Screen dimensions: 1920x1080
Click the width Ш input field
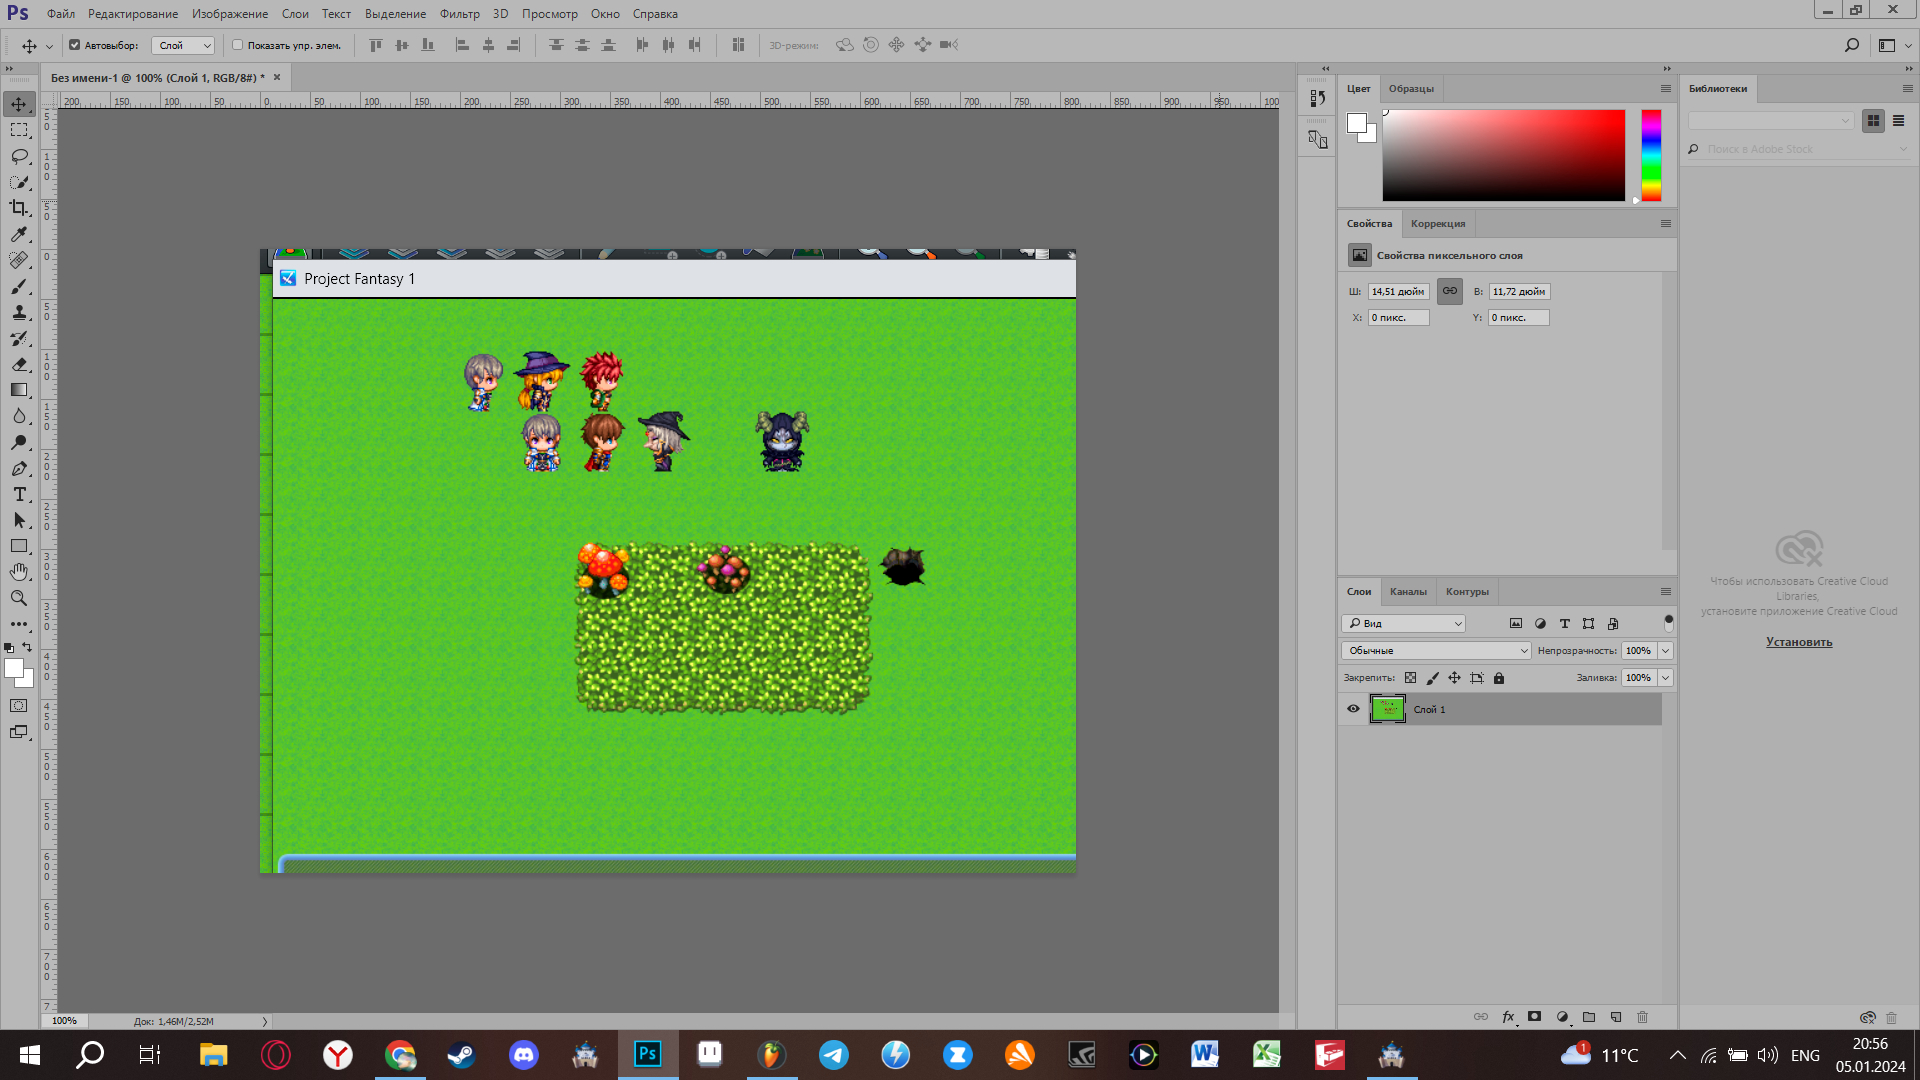coord(1397,292)
